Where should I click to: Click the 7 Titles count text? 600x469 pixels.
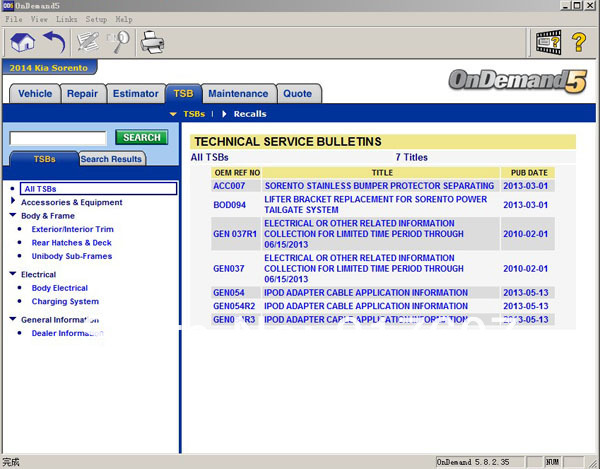(x=411, y=157)
